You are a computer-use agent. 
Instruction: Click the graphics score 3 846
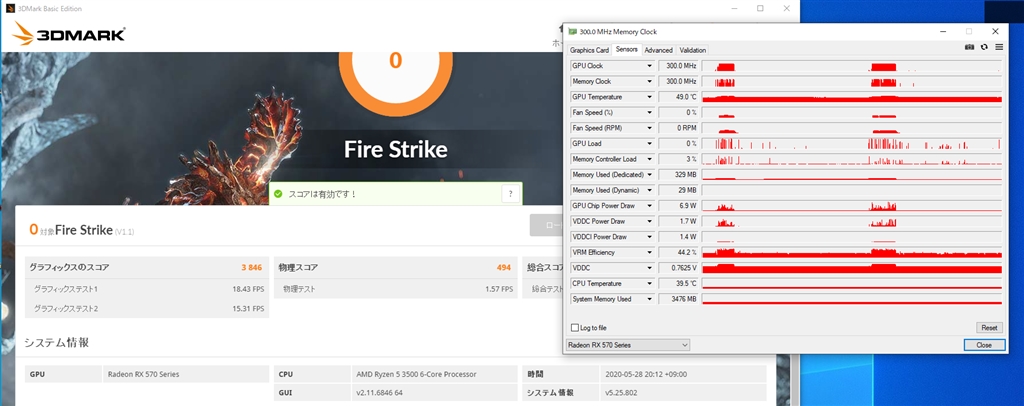coord(251,268)
